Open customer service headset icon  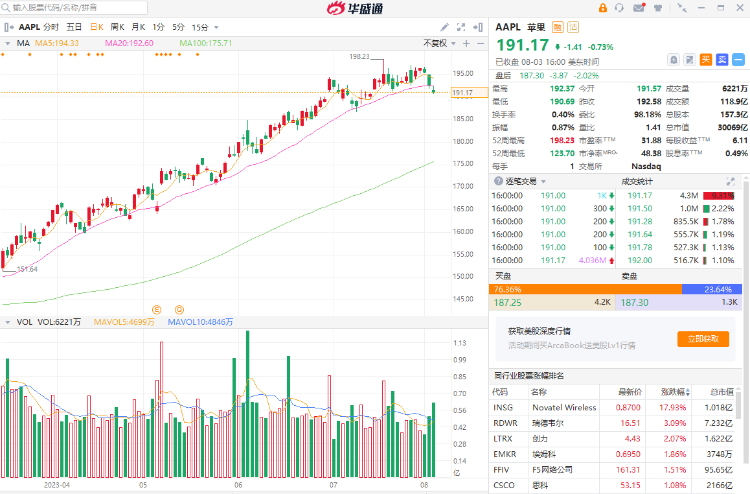click(620, 8)
